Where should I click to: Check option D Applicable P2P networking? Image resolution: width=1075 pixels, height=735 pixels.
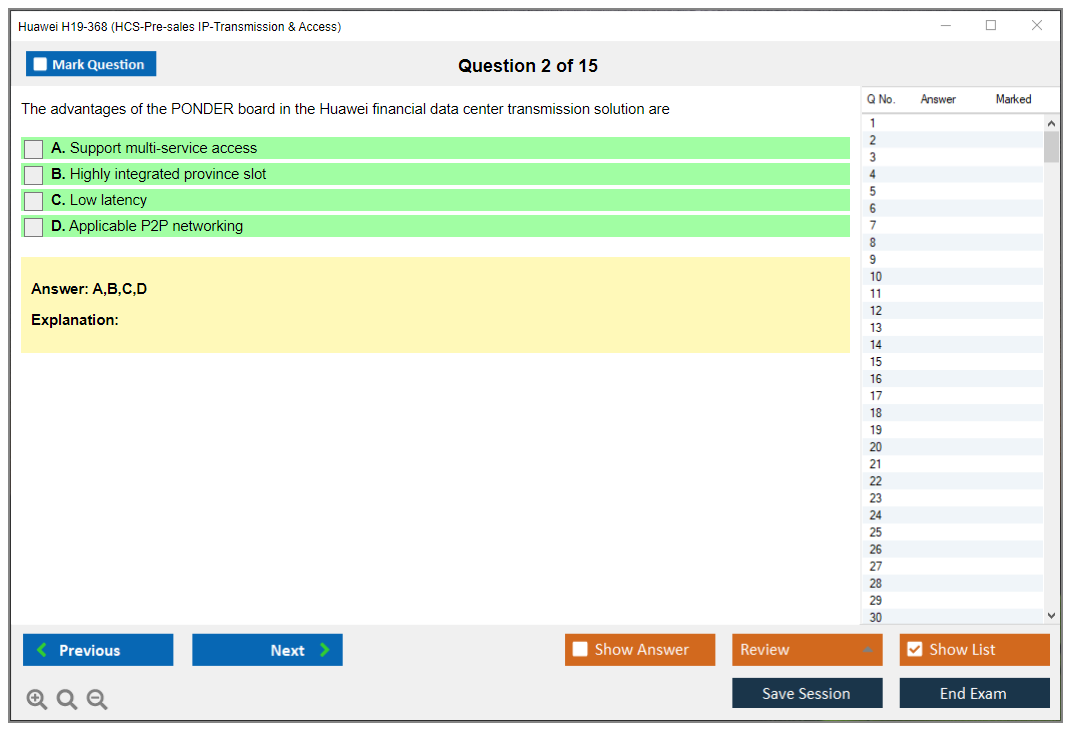click(34, 227)
